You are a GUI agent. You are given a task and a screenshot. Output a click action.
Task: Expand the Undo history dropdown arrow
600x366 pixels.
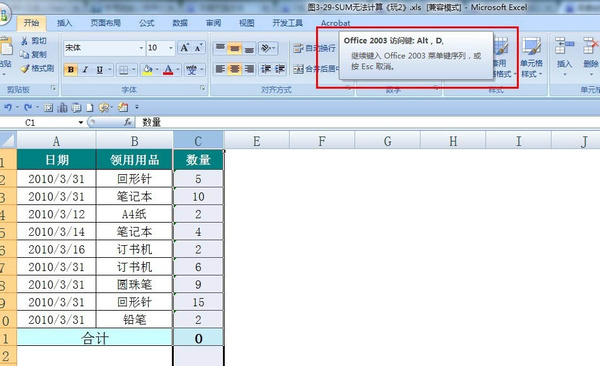[x=17, y=108]
